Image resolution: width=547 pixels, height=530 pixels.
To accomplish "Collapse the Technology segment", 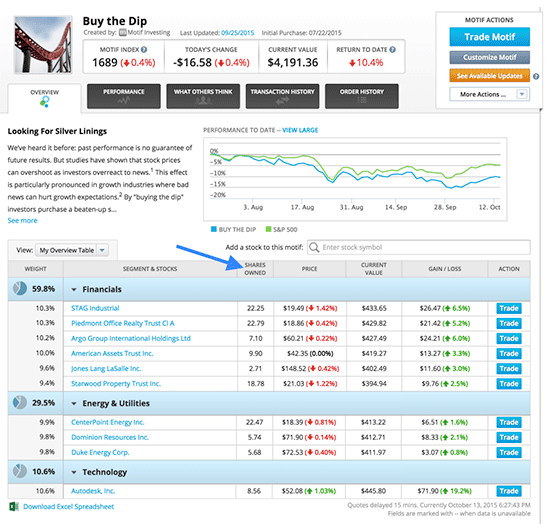I will coord(74,472).
